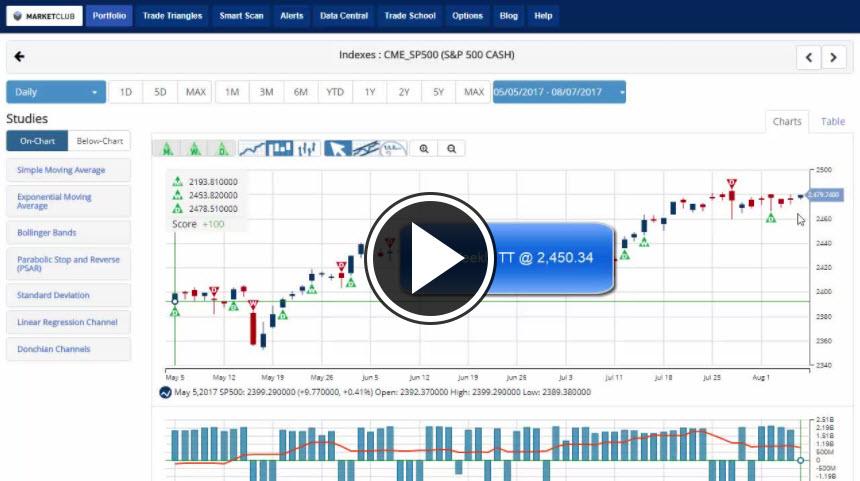Click the zoom in magnifier icon

pyautogui.click(x=425, y=148)
